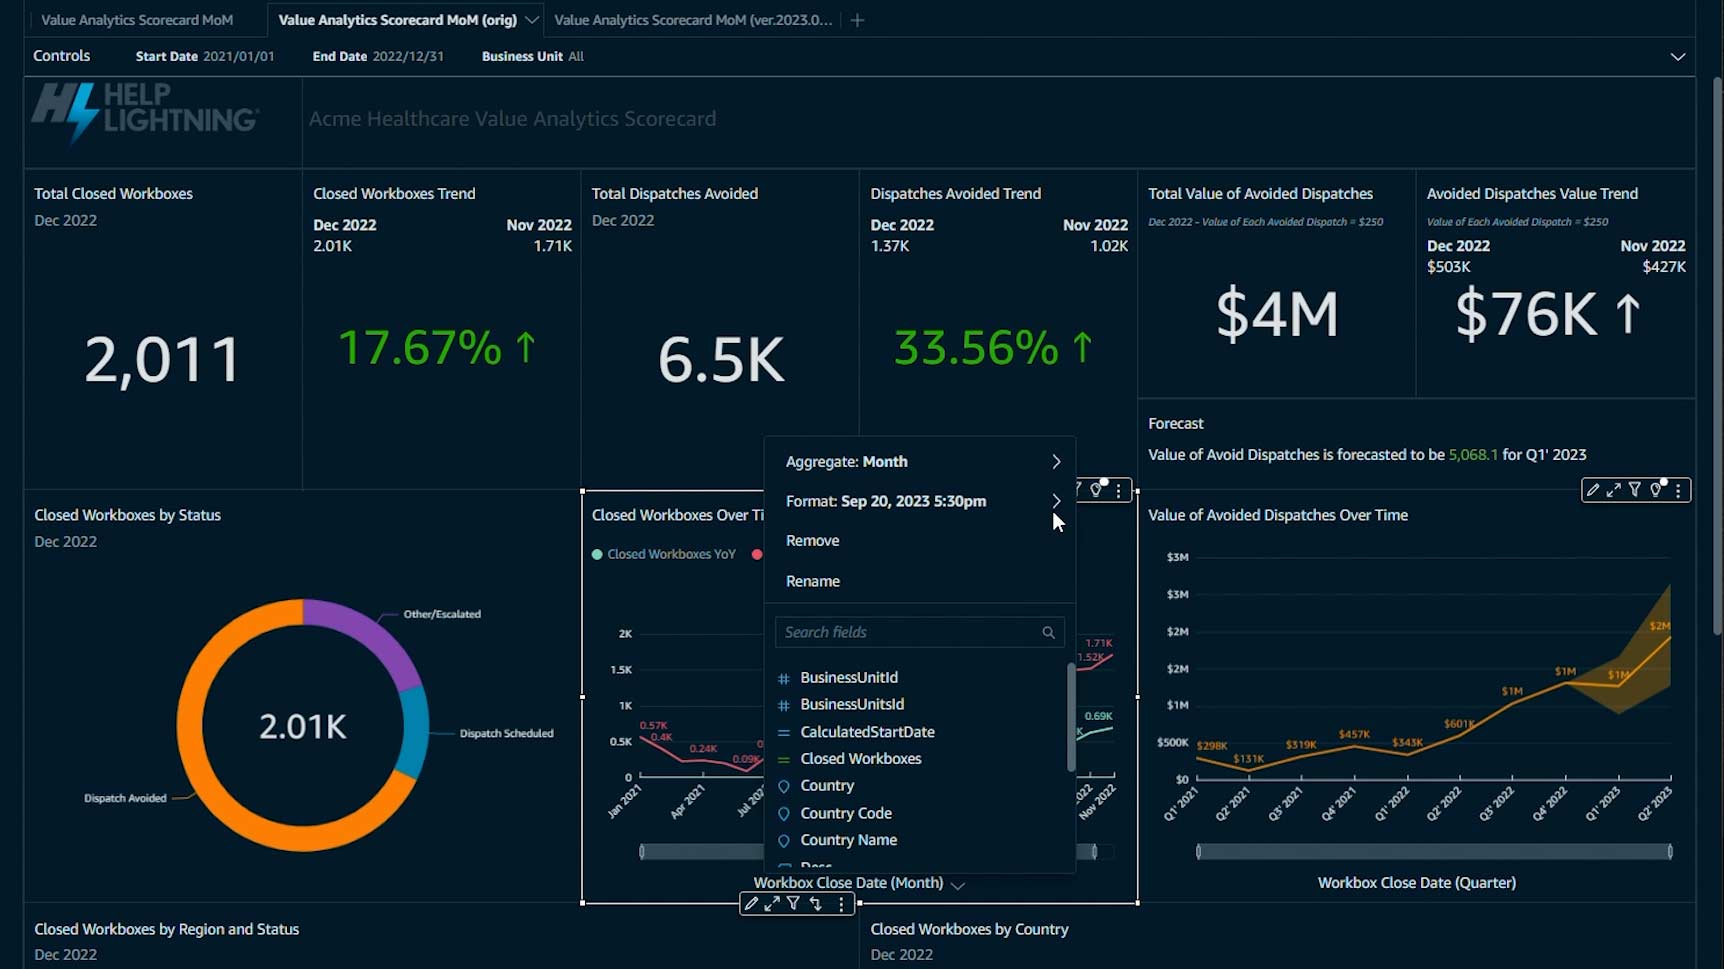Select the Country Code field
Viewport: 1724px width, 969px height.
pos(845,813)
